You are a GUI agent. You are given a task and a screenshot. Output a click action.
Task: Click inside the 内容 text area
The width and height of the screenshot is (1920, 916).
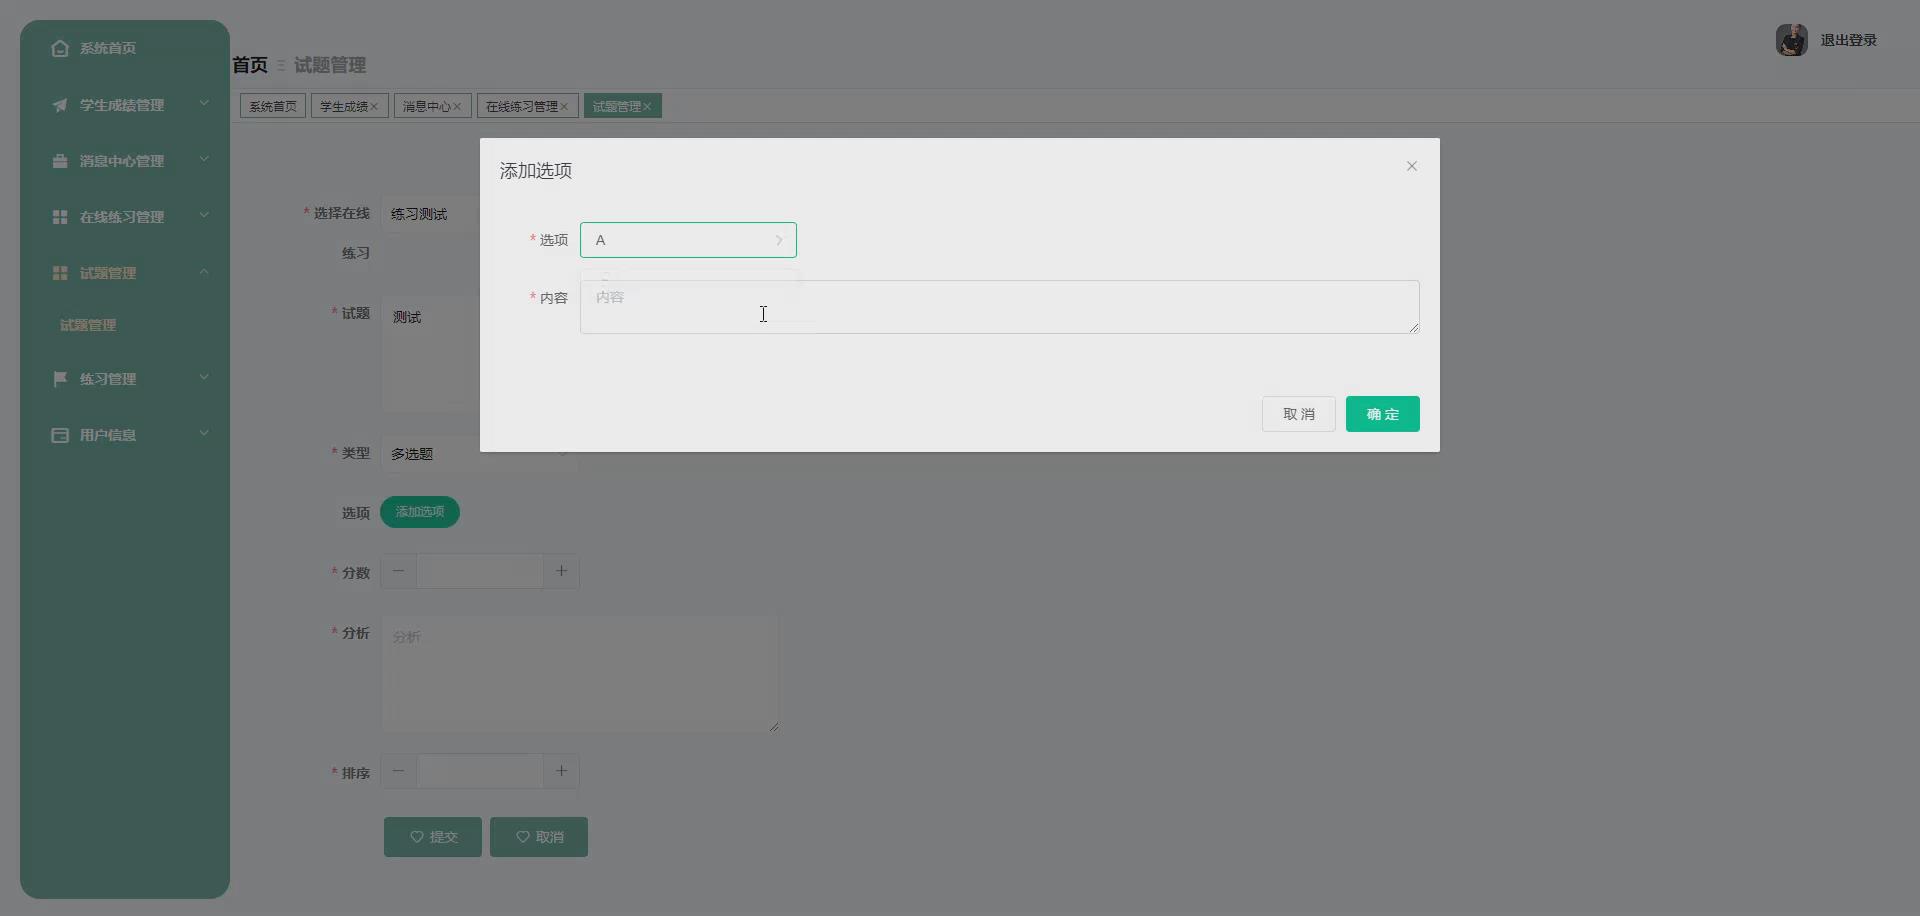coord(998,307)
